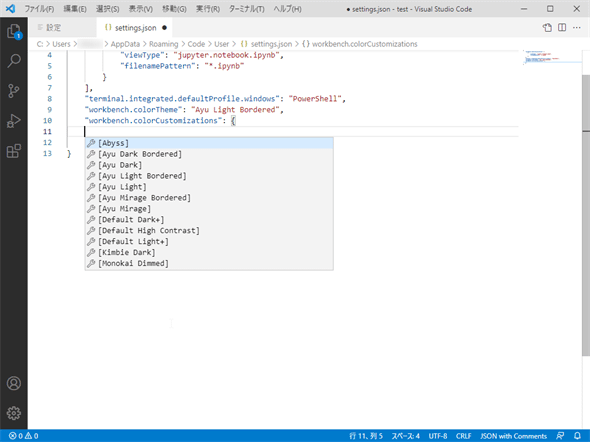Open the 実行(R) menu

(208, 9)
